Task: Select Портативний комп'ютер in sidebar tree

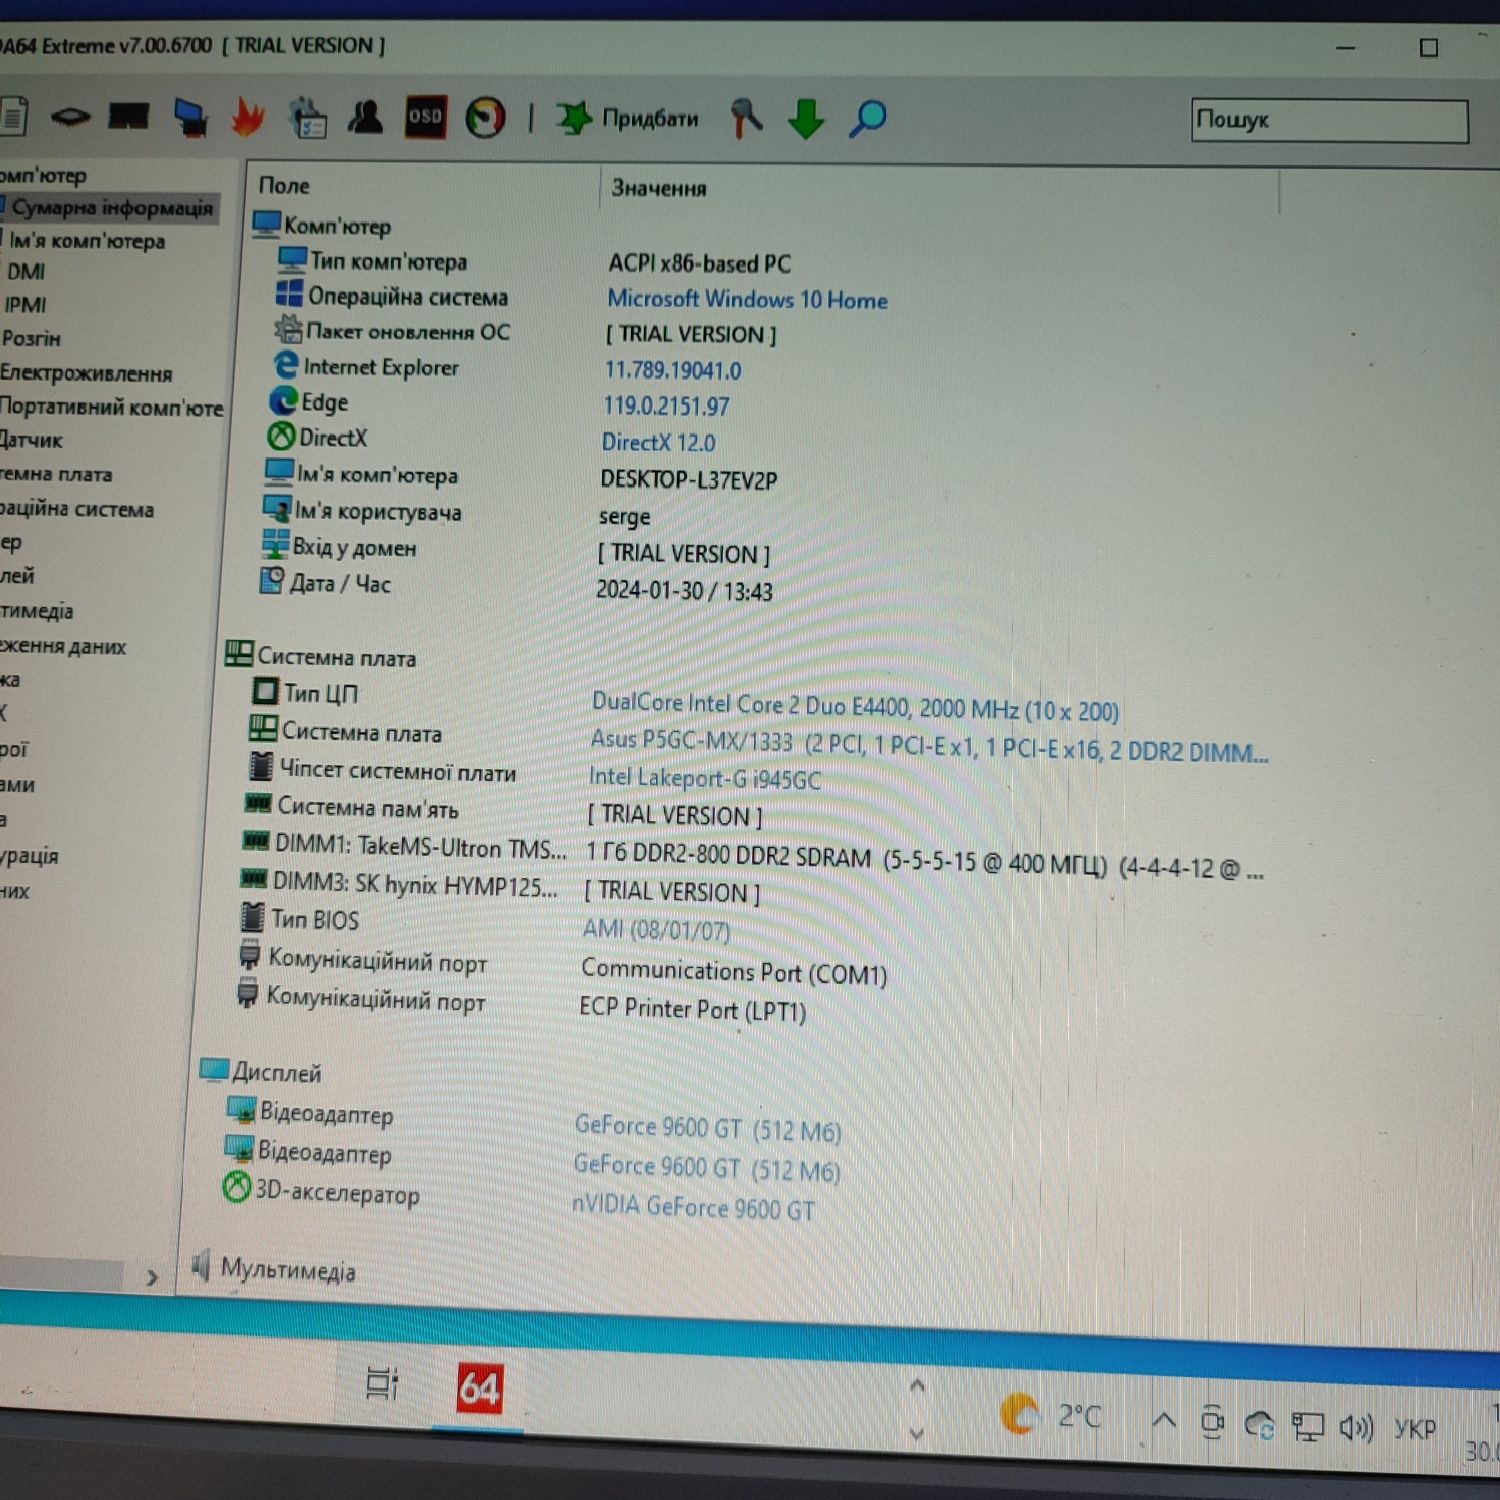Action: tap(111, 407)
